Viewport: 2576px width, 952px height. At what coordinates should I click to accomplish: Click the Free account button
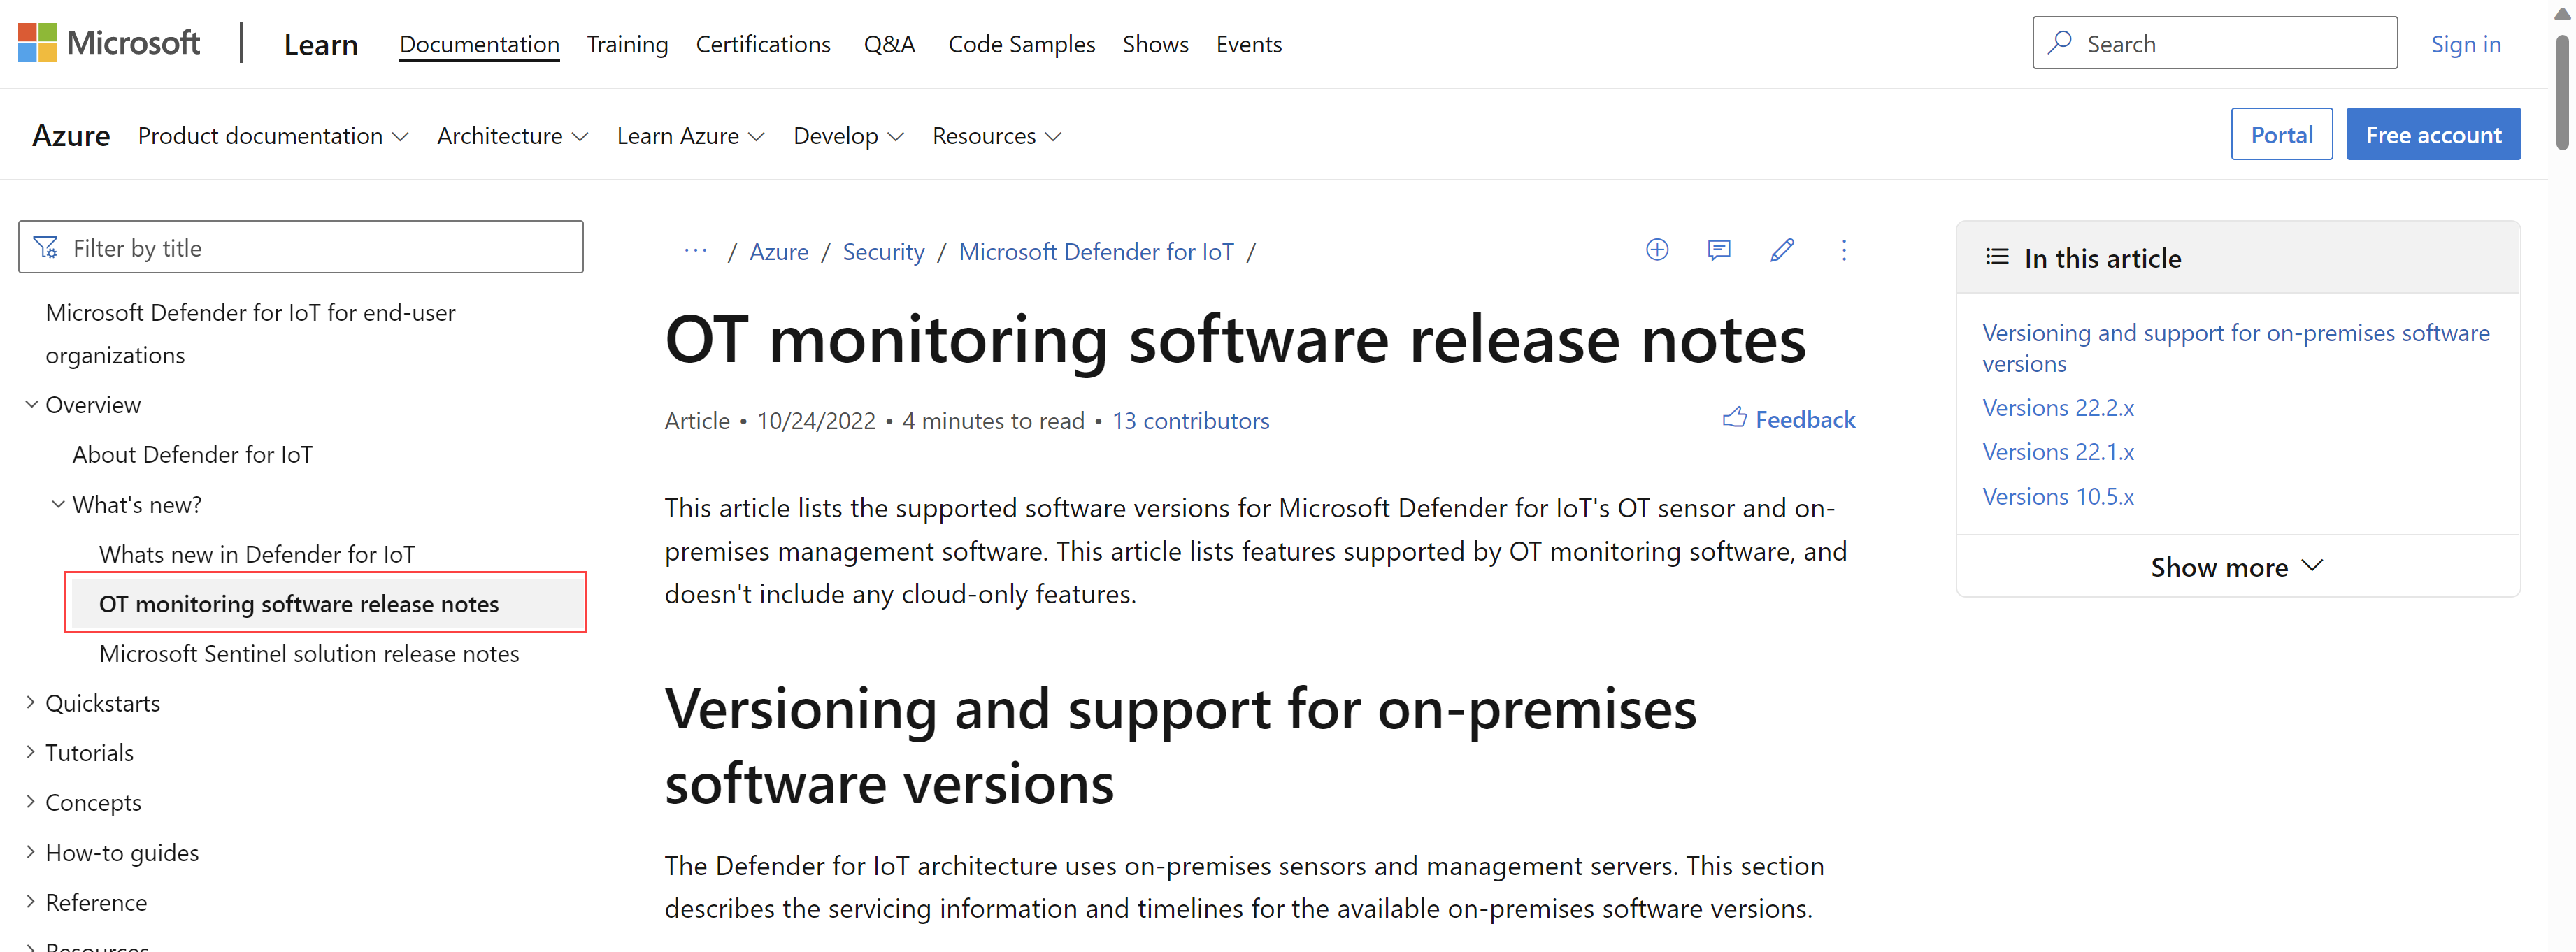click(2433, 134)
